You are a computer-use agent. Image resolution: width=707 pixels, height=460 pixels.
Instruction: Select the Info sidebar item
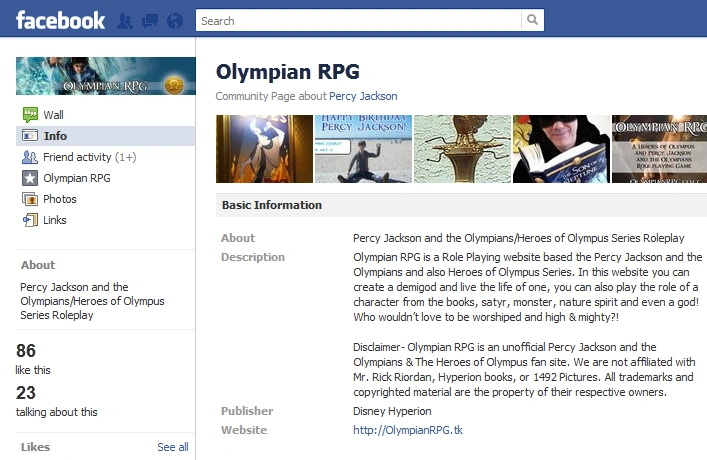[x=106, y=136]
